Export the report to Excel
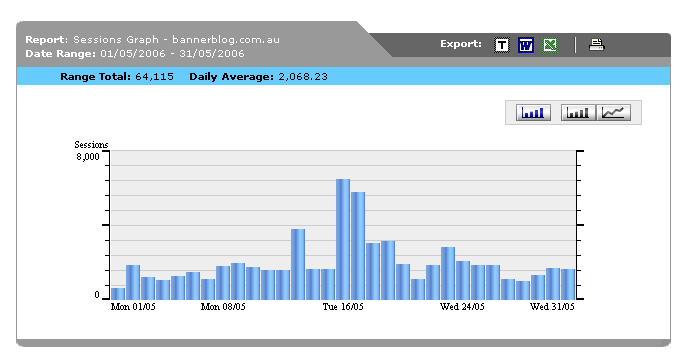Viewport: 690px width, 360px height. pos(550,45)
